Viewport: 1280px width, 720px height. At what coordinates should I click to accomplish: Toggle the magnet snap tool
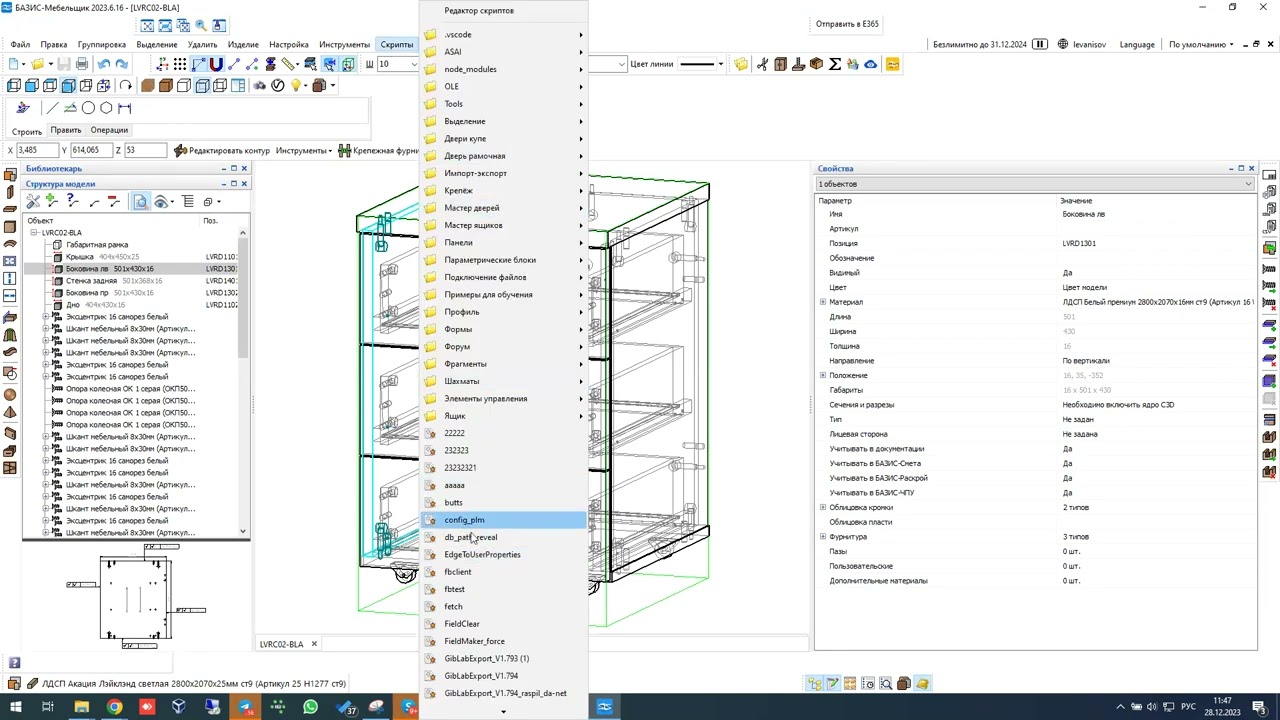point(216,64)
